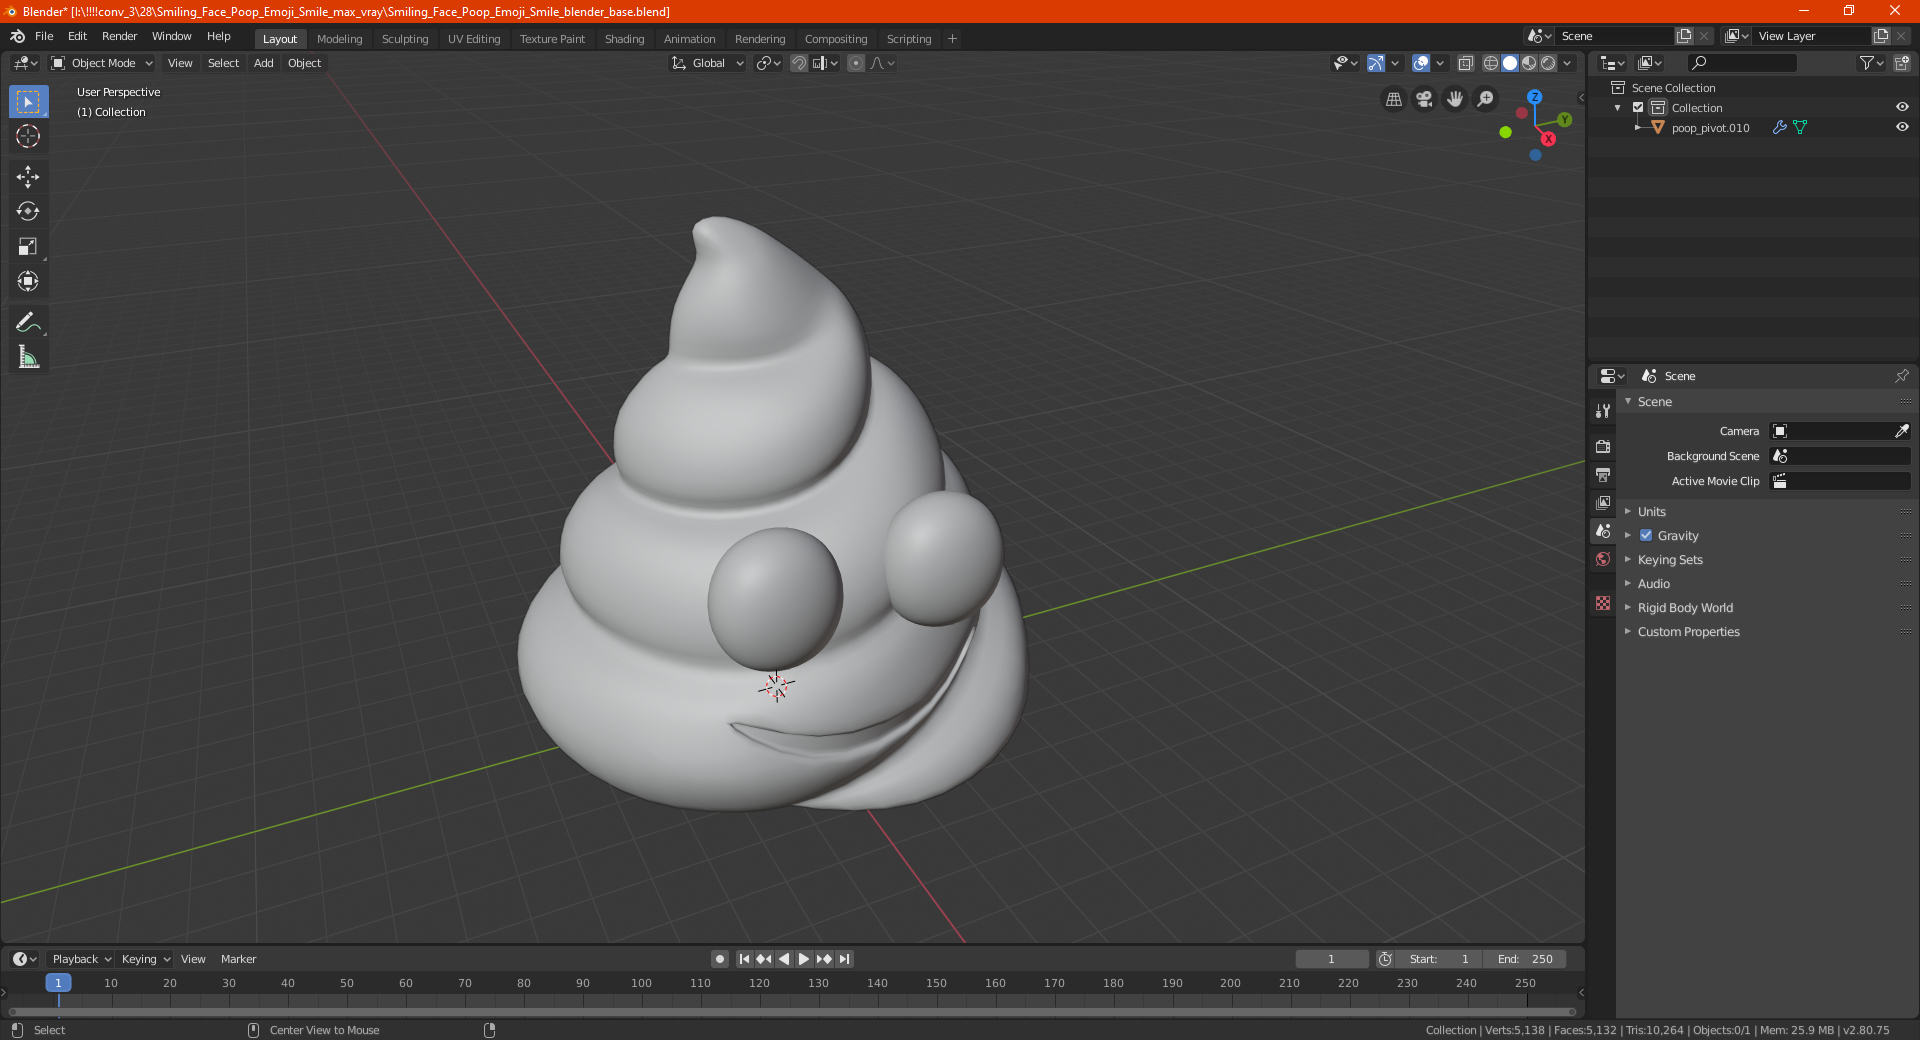Switch to the Shading workspace tab
Screen dimensions: 1920x1040
point(624,39)
